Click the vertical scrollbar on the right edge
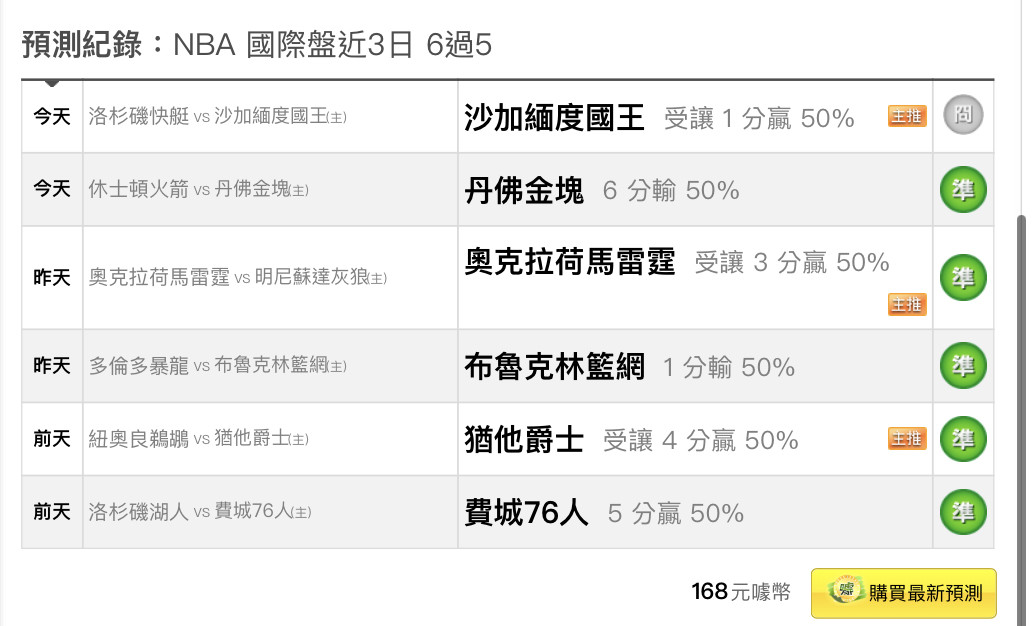Viewport: 1035px width, 626px height. point(1021,416)
